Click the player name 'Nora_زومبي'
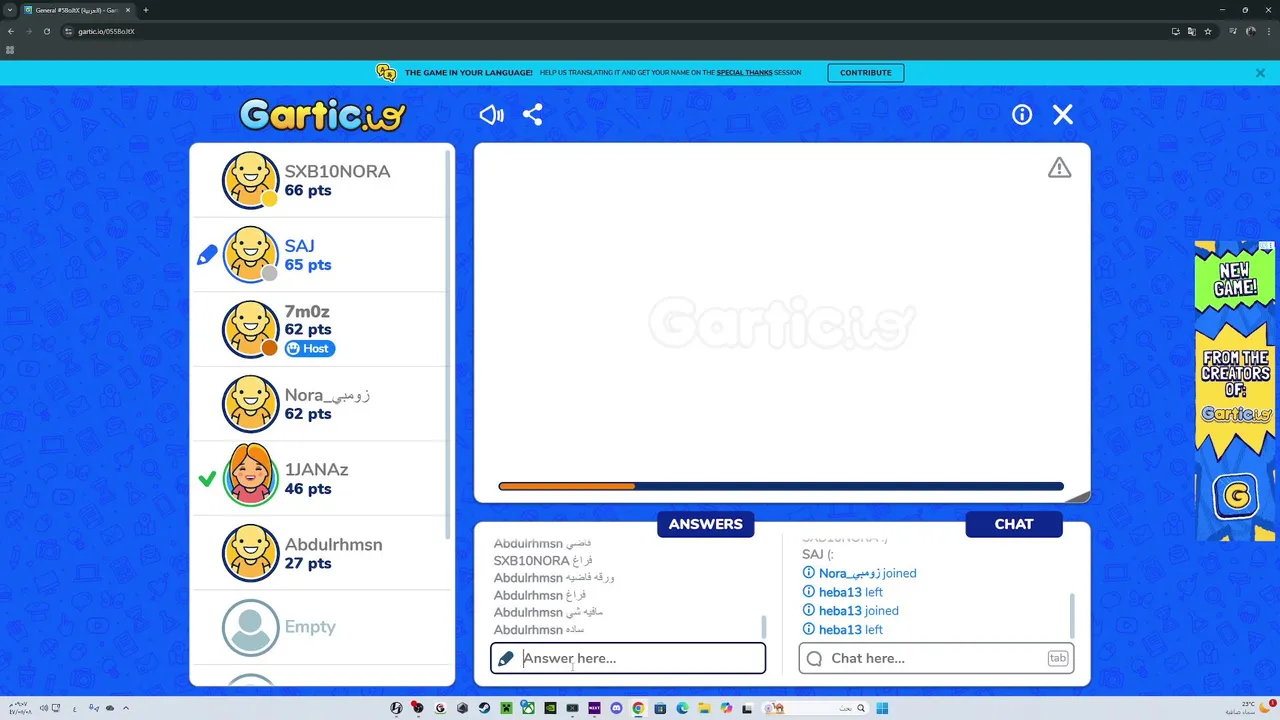 327,395
